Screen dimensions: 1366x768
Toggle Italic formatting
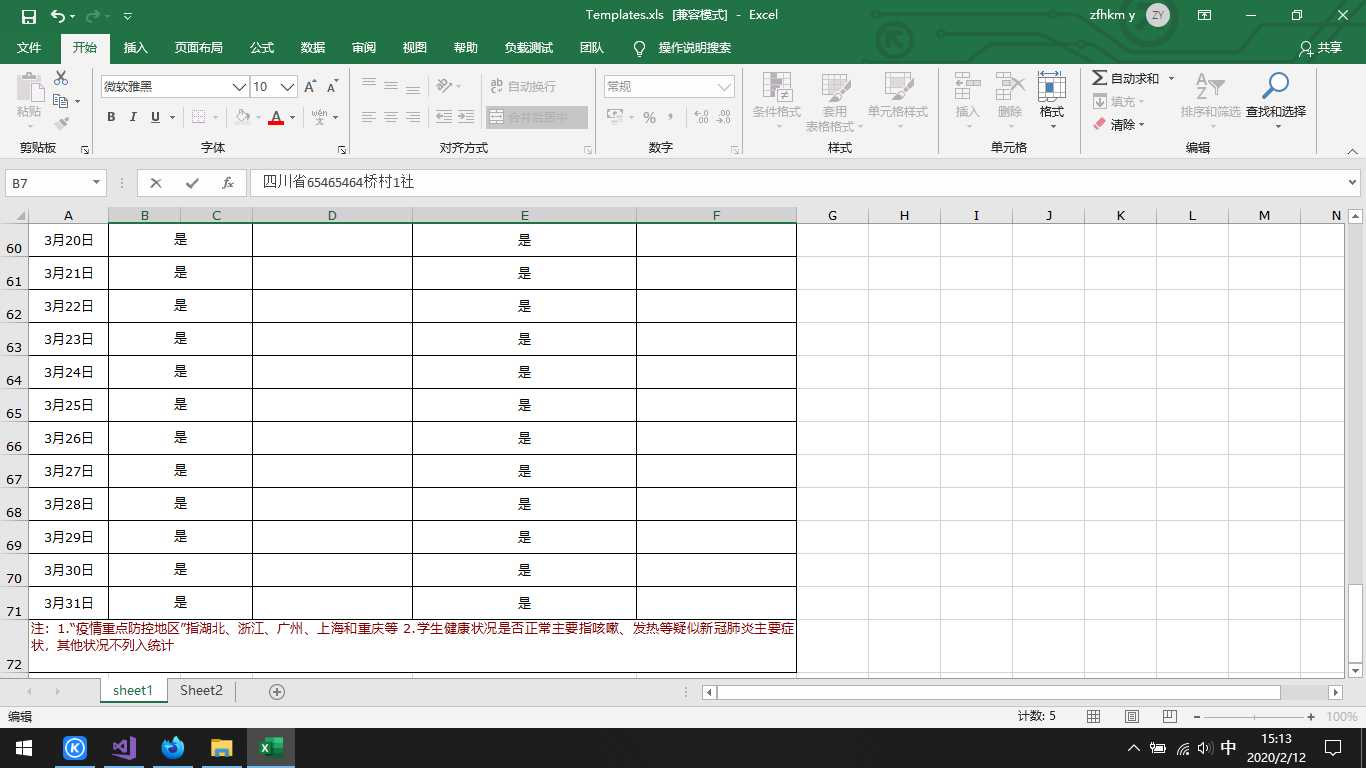click(133, 117)
